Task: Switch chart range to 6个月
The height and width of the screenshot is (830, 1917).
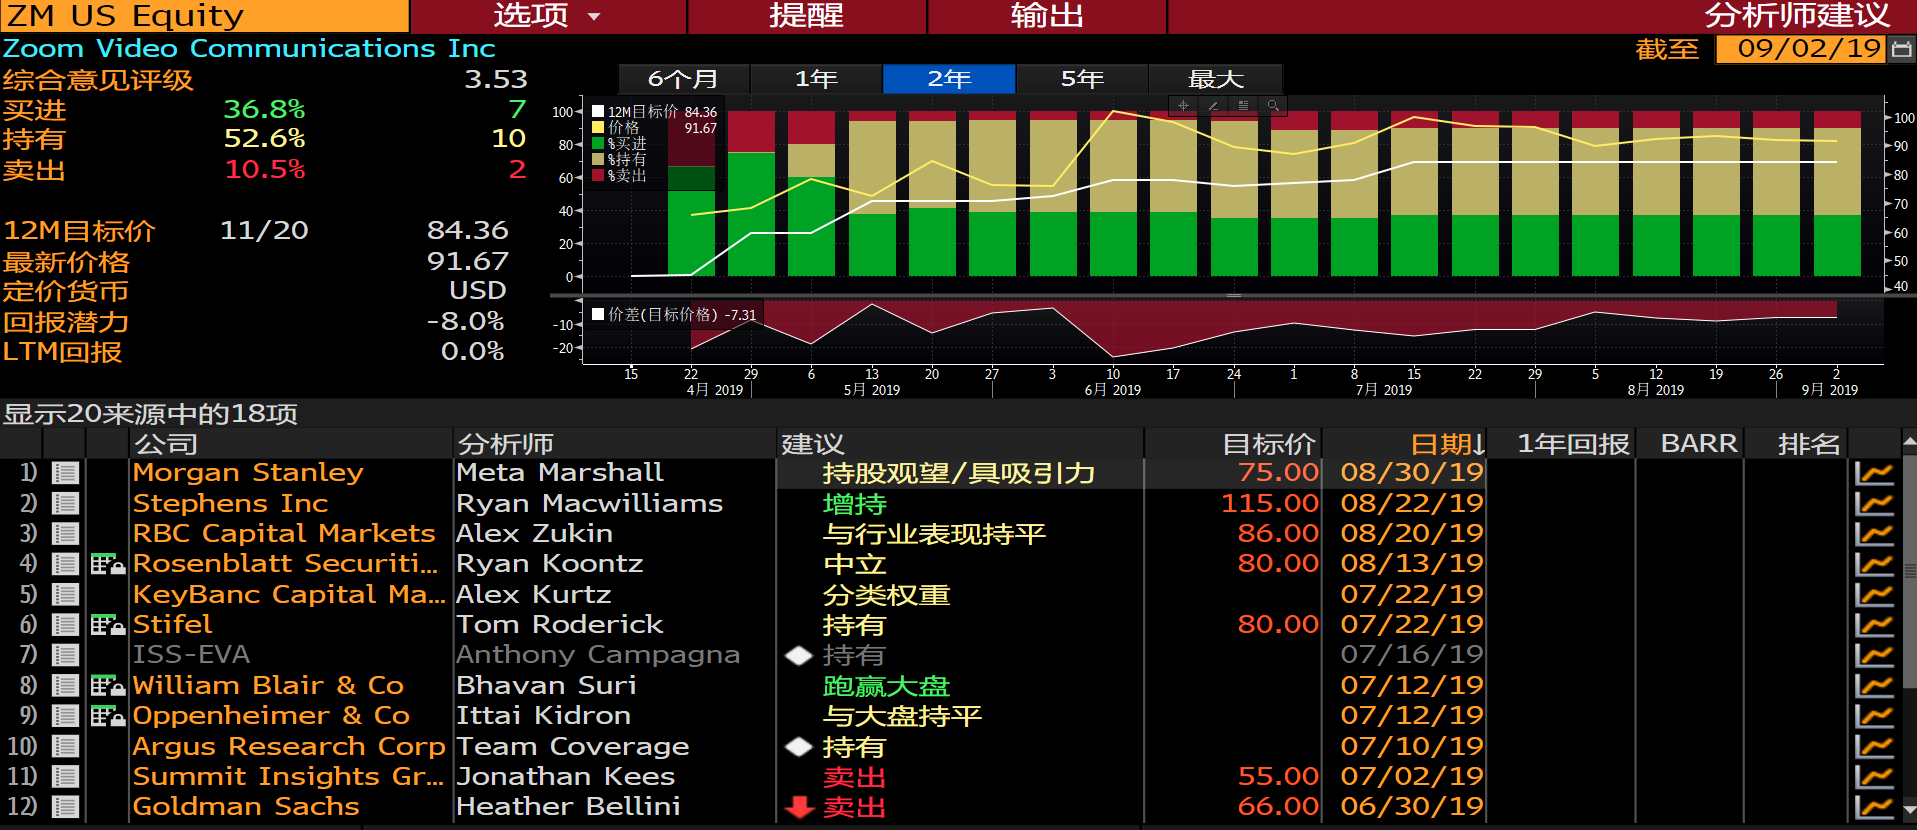Action: click(x=684, y=79)
